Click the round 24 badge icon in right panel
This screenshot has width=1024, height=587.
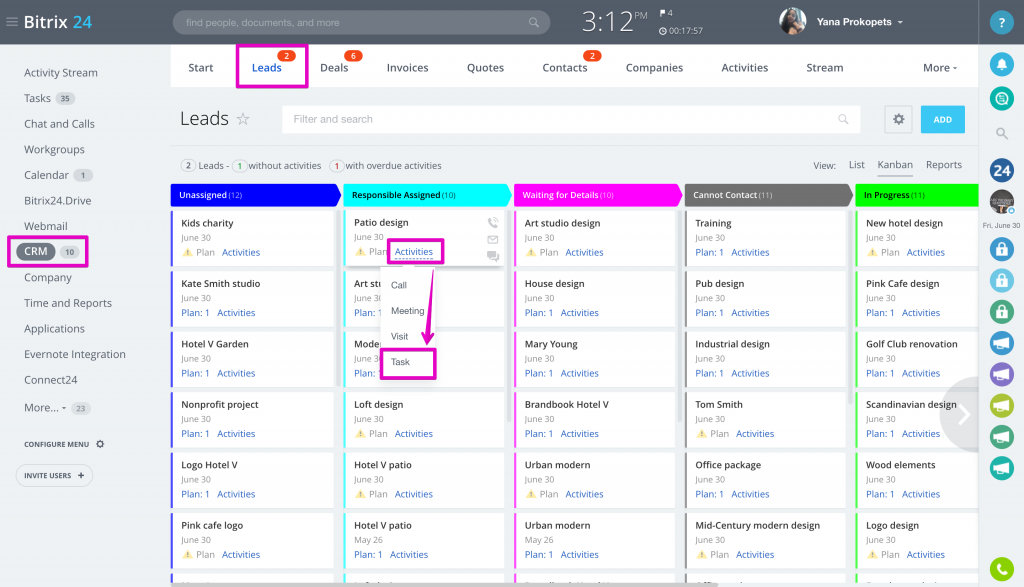tap(1001, 171)
